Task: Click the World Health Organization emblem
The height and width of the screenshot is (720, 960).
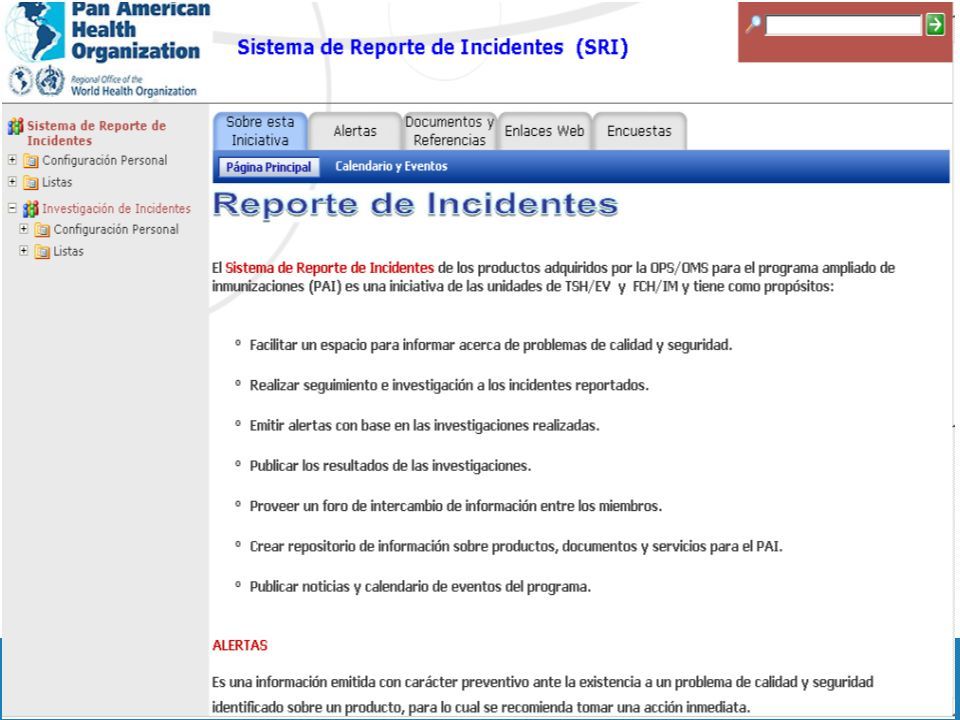Action: pos(50,81)
